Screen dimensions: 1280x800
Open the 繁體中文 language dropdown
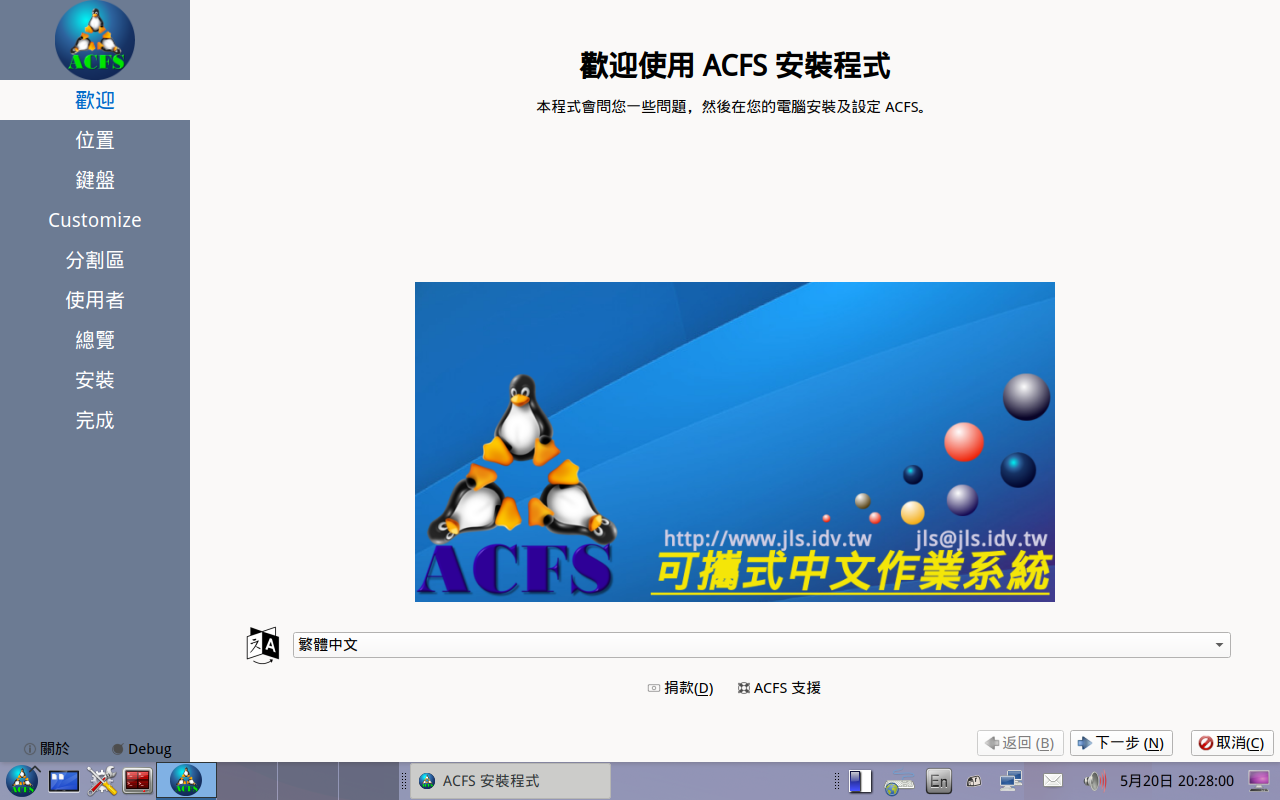coord(761,645)
